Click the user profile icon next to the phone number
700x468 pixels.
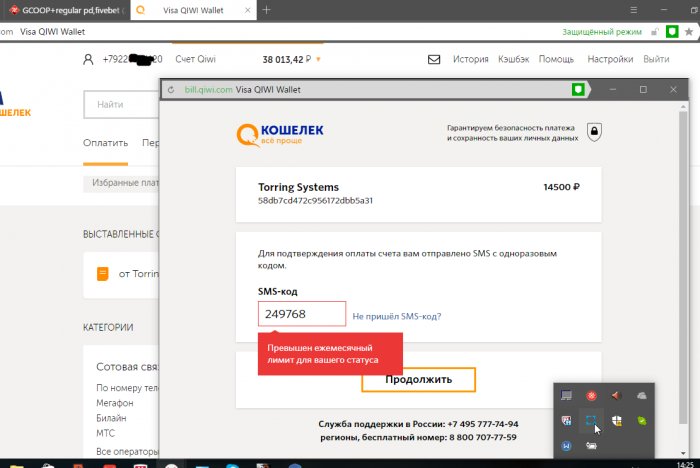point(88,59)
